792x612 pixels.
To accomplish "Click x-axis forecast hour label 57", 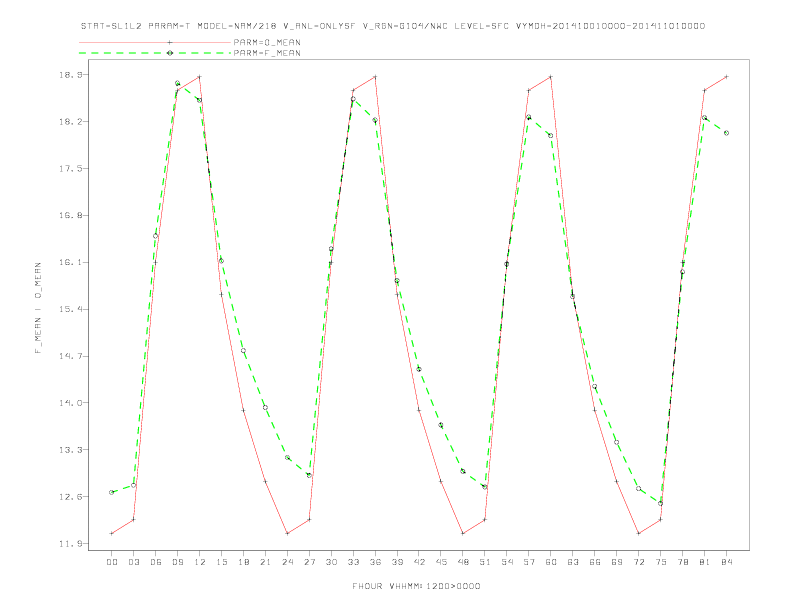I will coord(529,562).
